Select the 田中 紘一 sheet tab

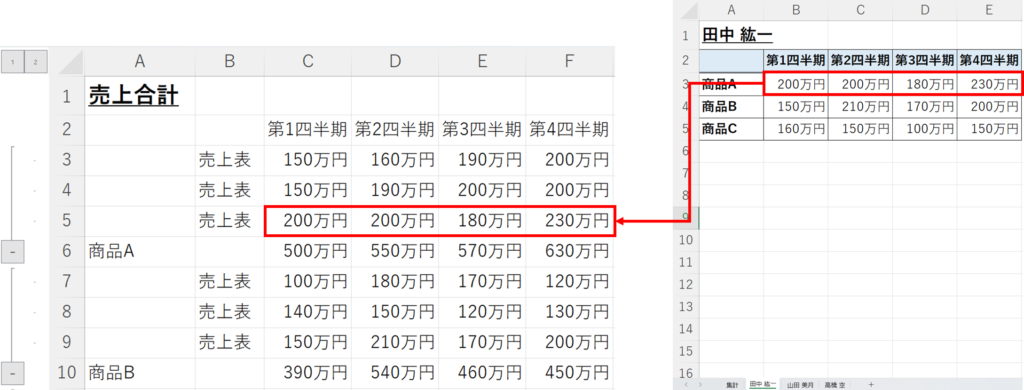pos(763,385)
